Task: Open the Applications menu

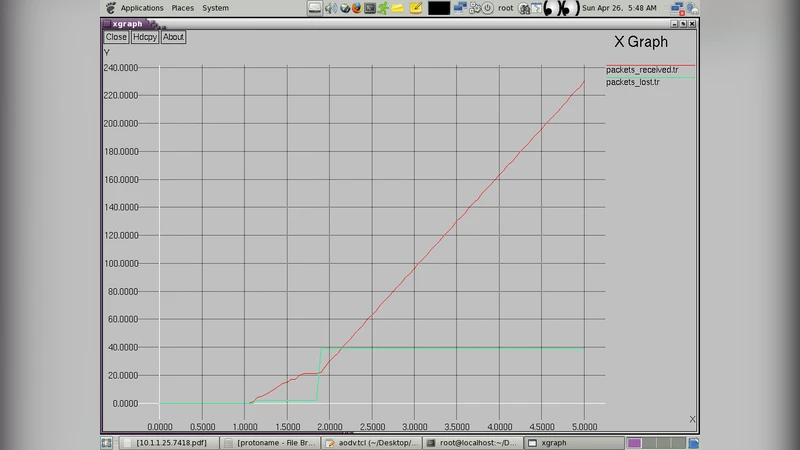Action: coord(141,8)
